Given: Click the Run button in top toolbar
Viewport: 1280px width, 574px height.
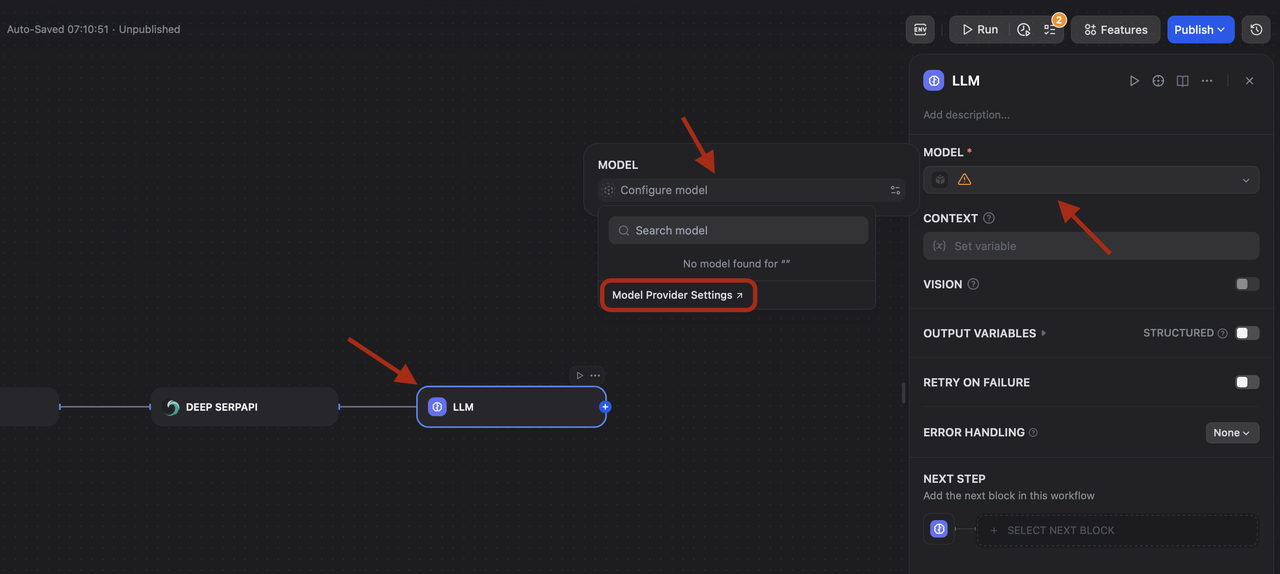Looking at the screenshot, I should tap(980, 30).
